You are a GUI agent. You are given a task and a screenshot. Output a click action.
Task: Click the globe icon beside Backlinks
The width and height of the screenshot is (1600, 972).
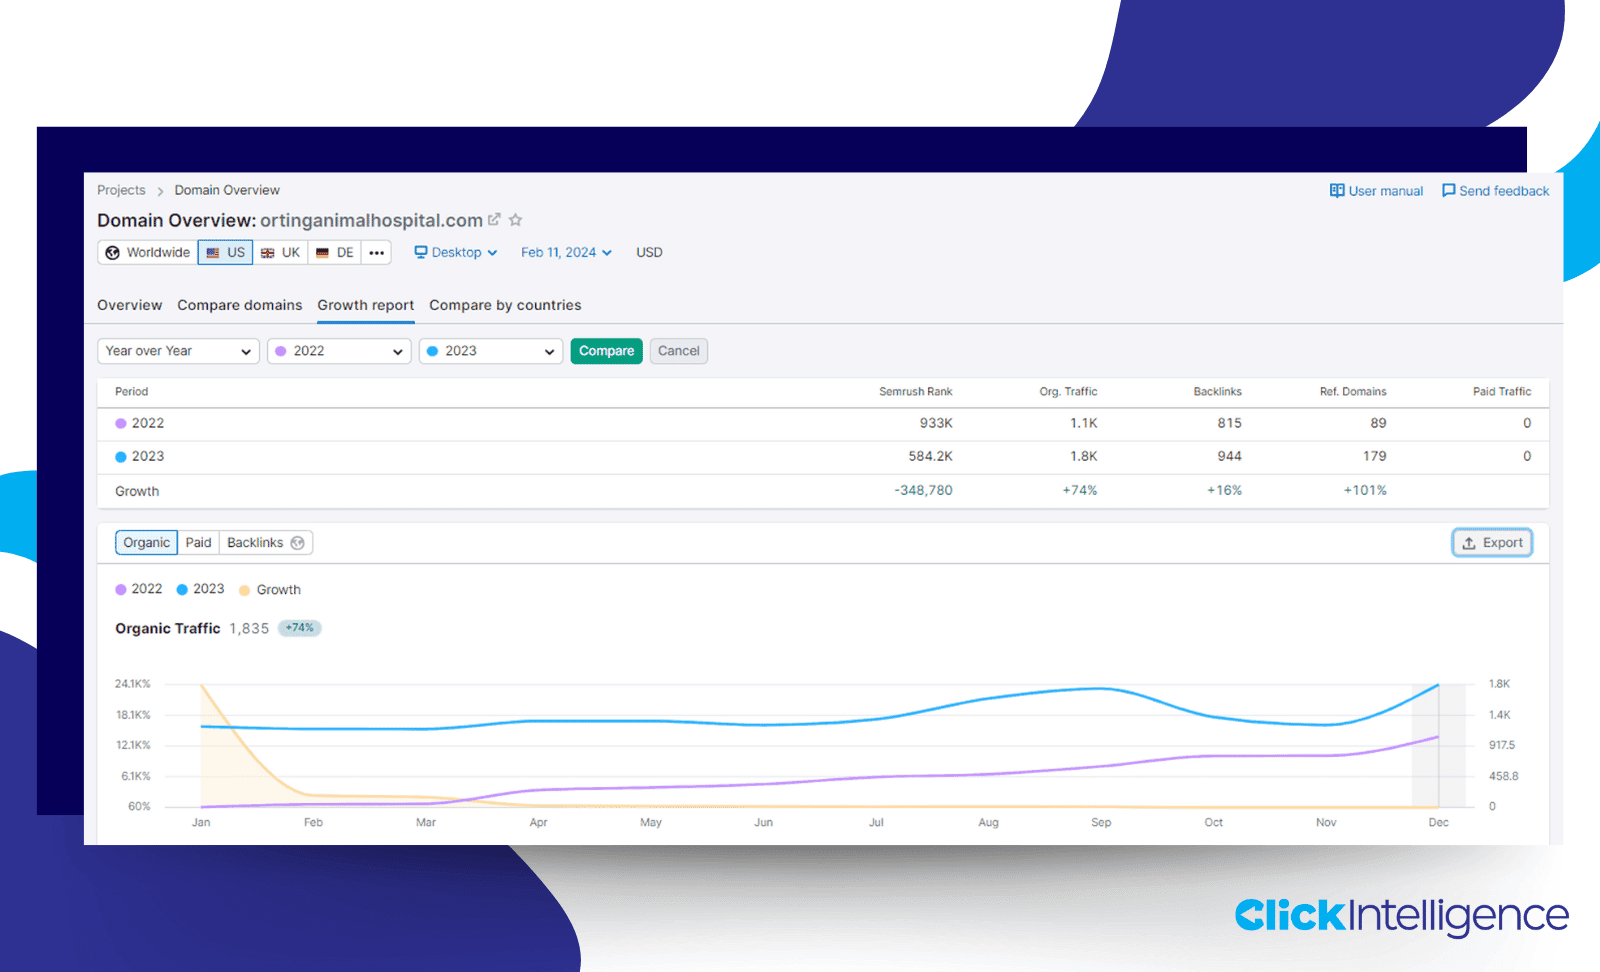coord(298,543)
